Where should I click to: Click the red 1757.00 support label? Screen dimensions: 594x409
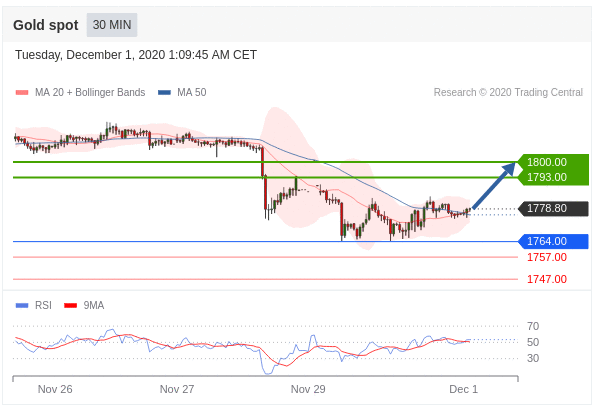pyautogui.click(x=547, y=257)
